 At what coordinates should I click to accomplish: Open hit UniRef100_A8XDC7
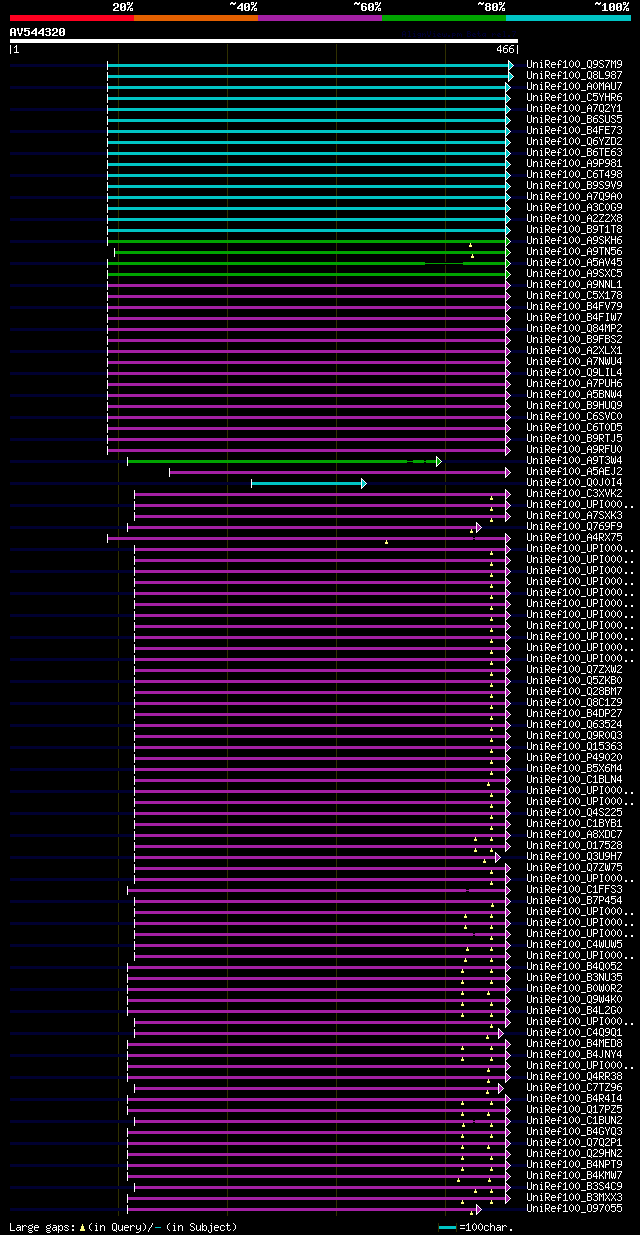coord(574,834)
